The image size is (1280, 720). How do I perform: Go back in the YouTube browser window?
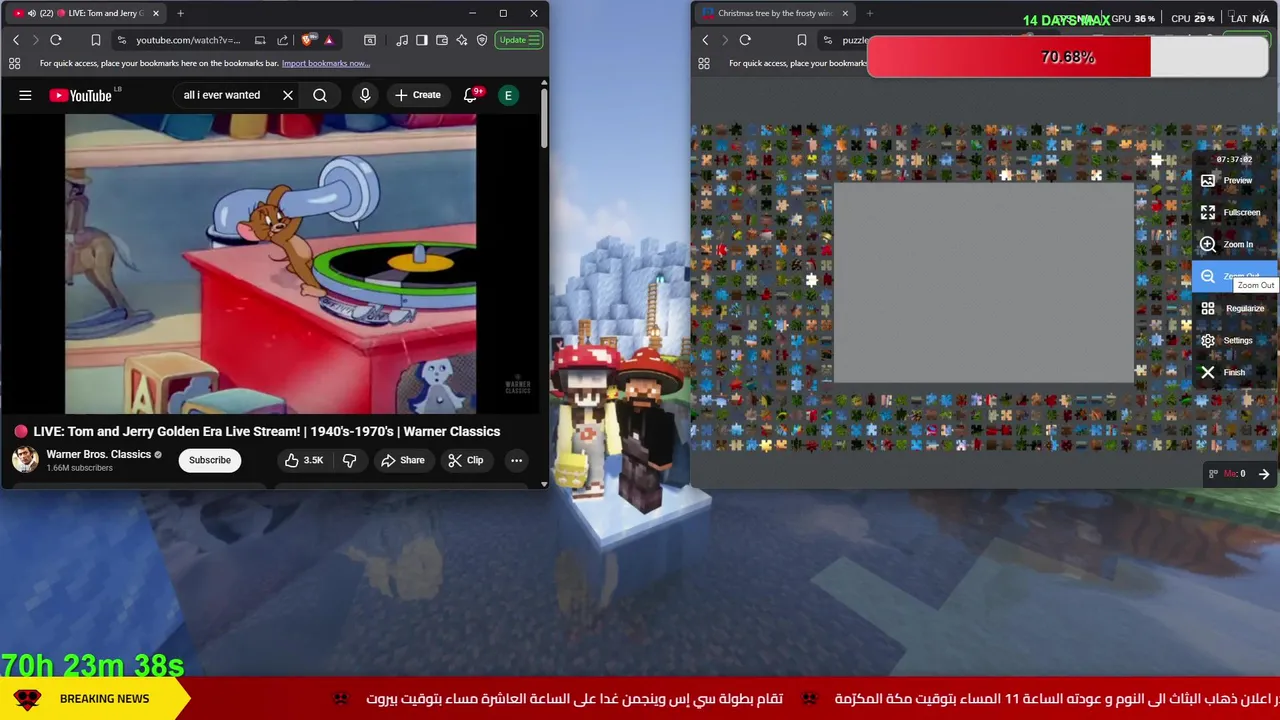click(x=16, y=40)
